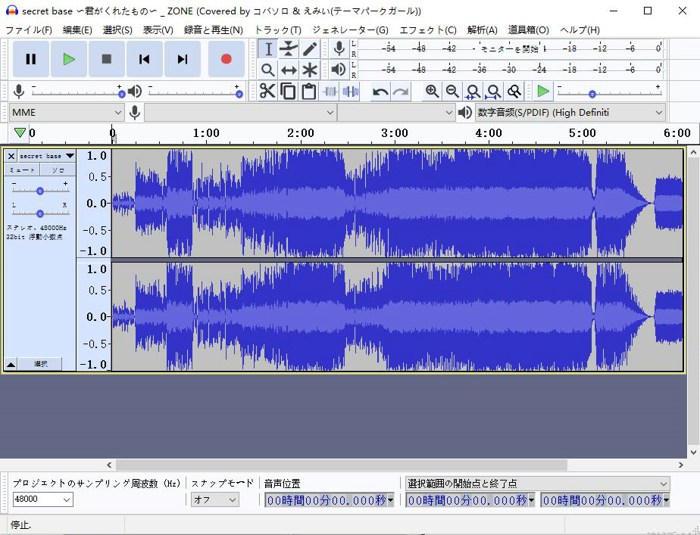Image resolution: width=700 pixels, height=535 pixels.
Task: Fit selection to window width
Action: [x=473, y=91]
